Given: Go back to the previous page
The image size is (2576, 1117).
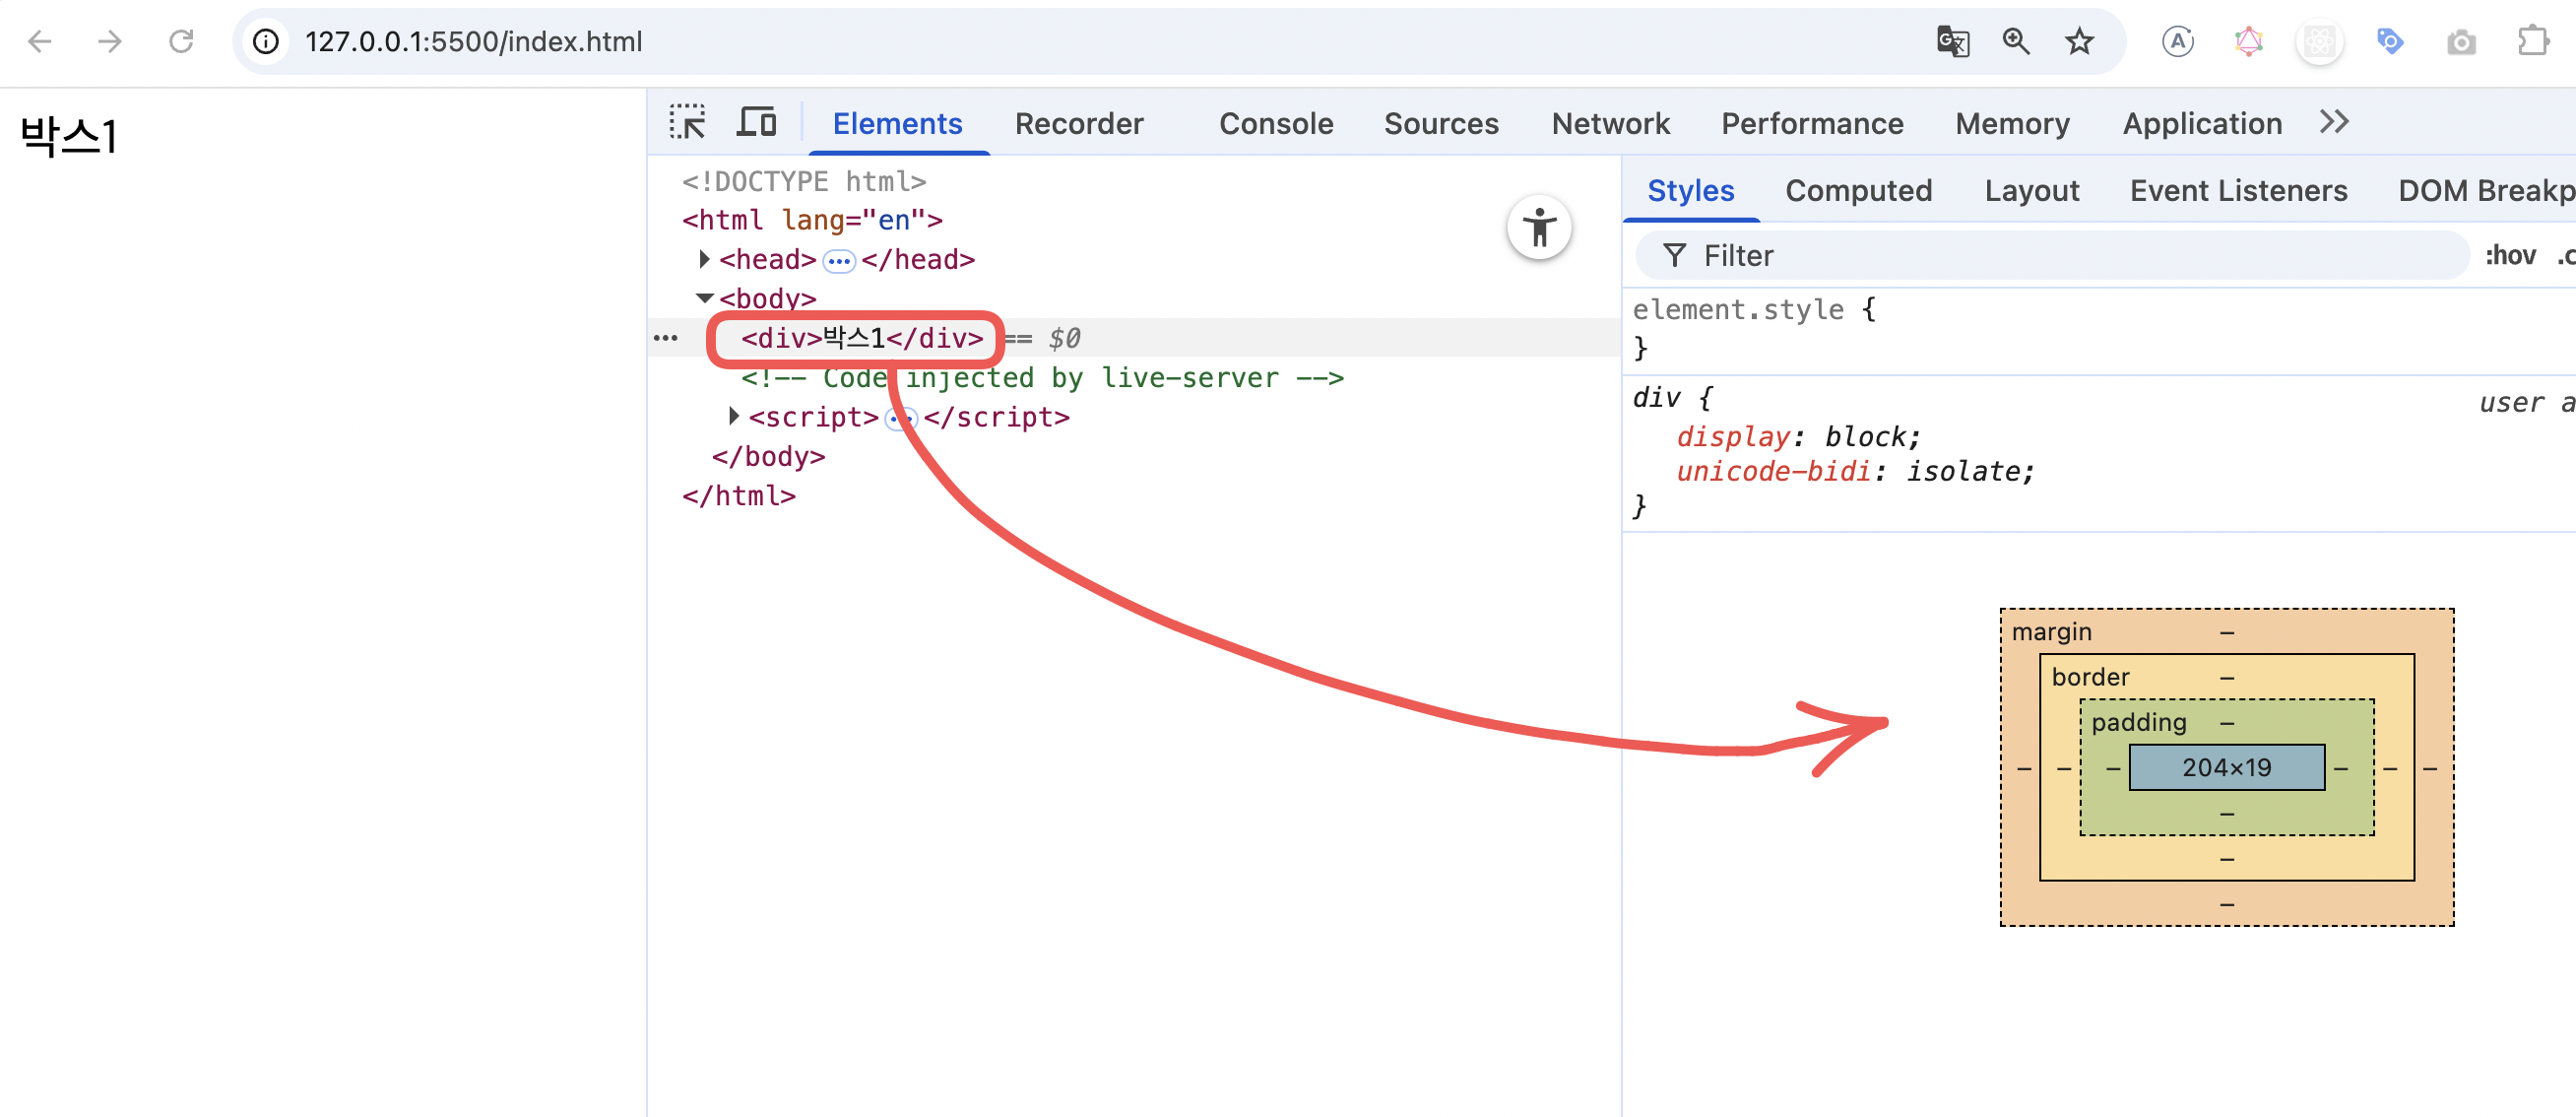Looking at the screenshot, I should [40, 41].
